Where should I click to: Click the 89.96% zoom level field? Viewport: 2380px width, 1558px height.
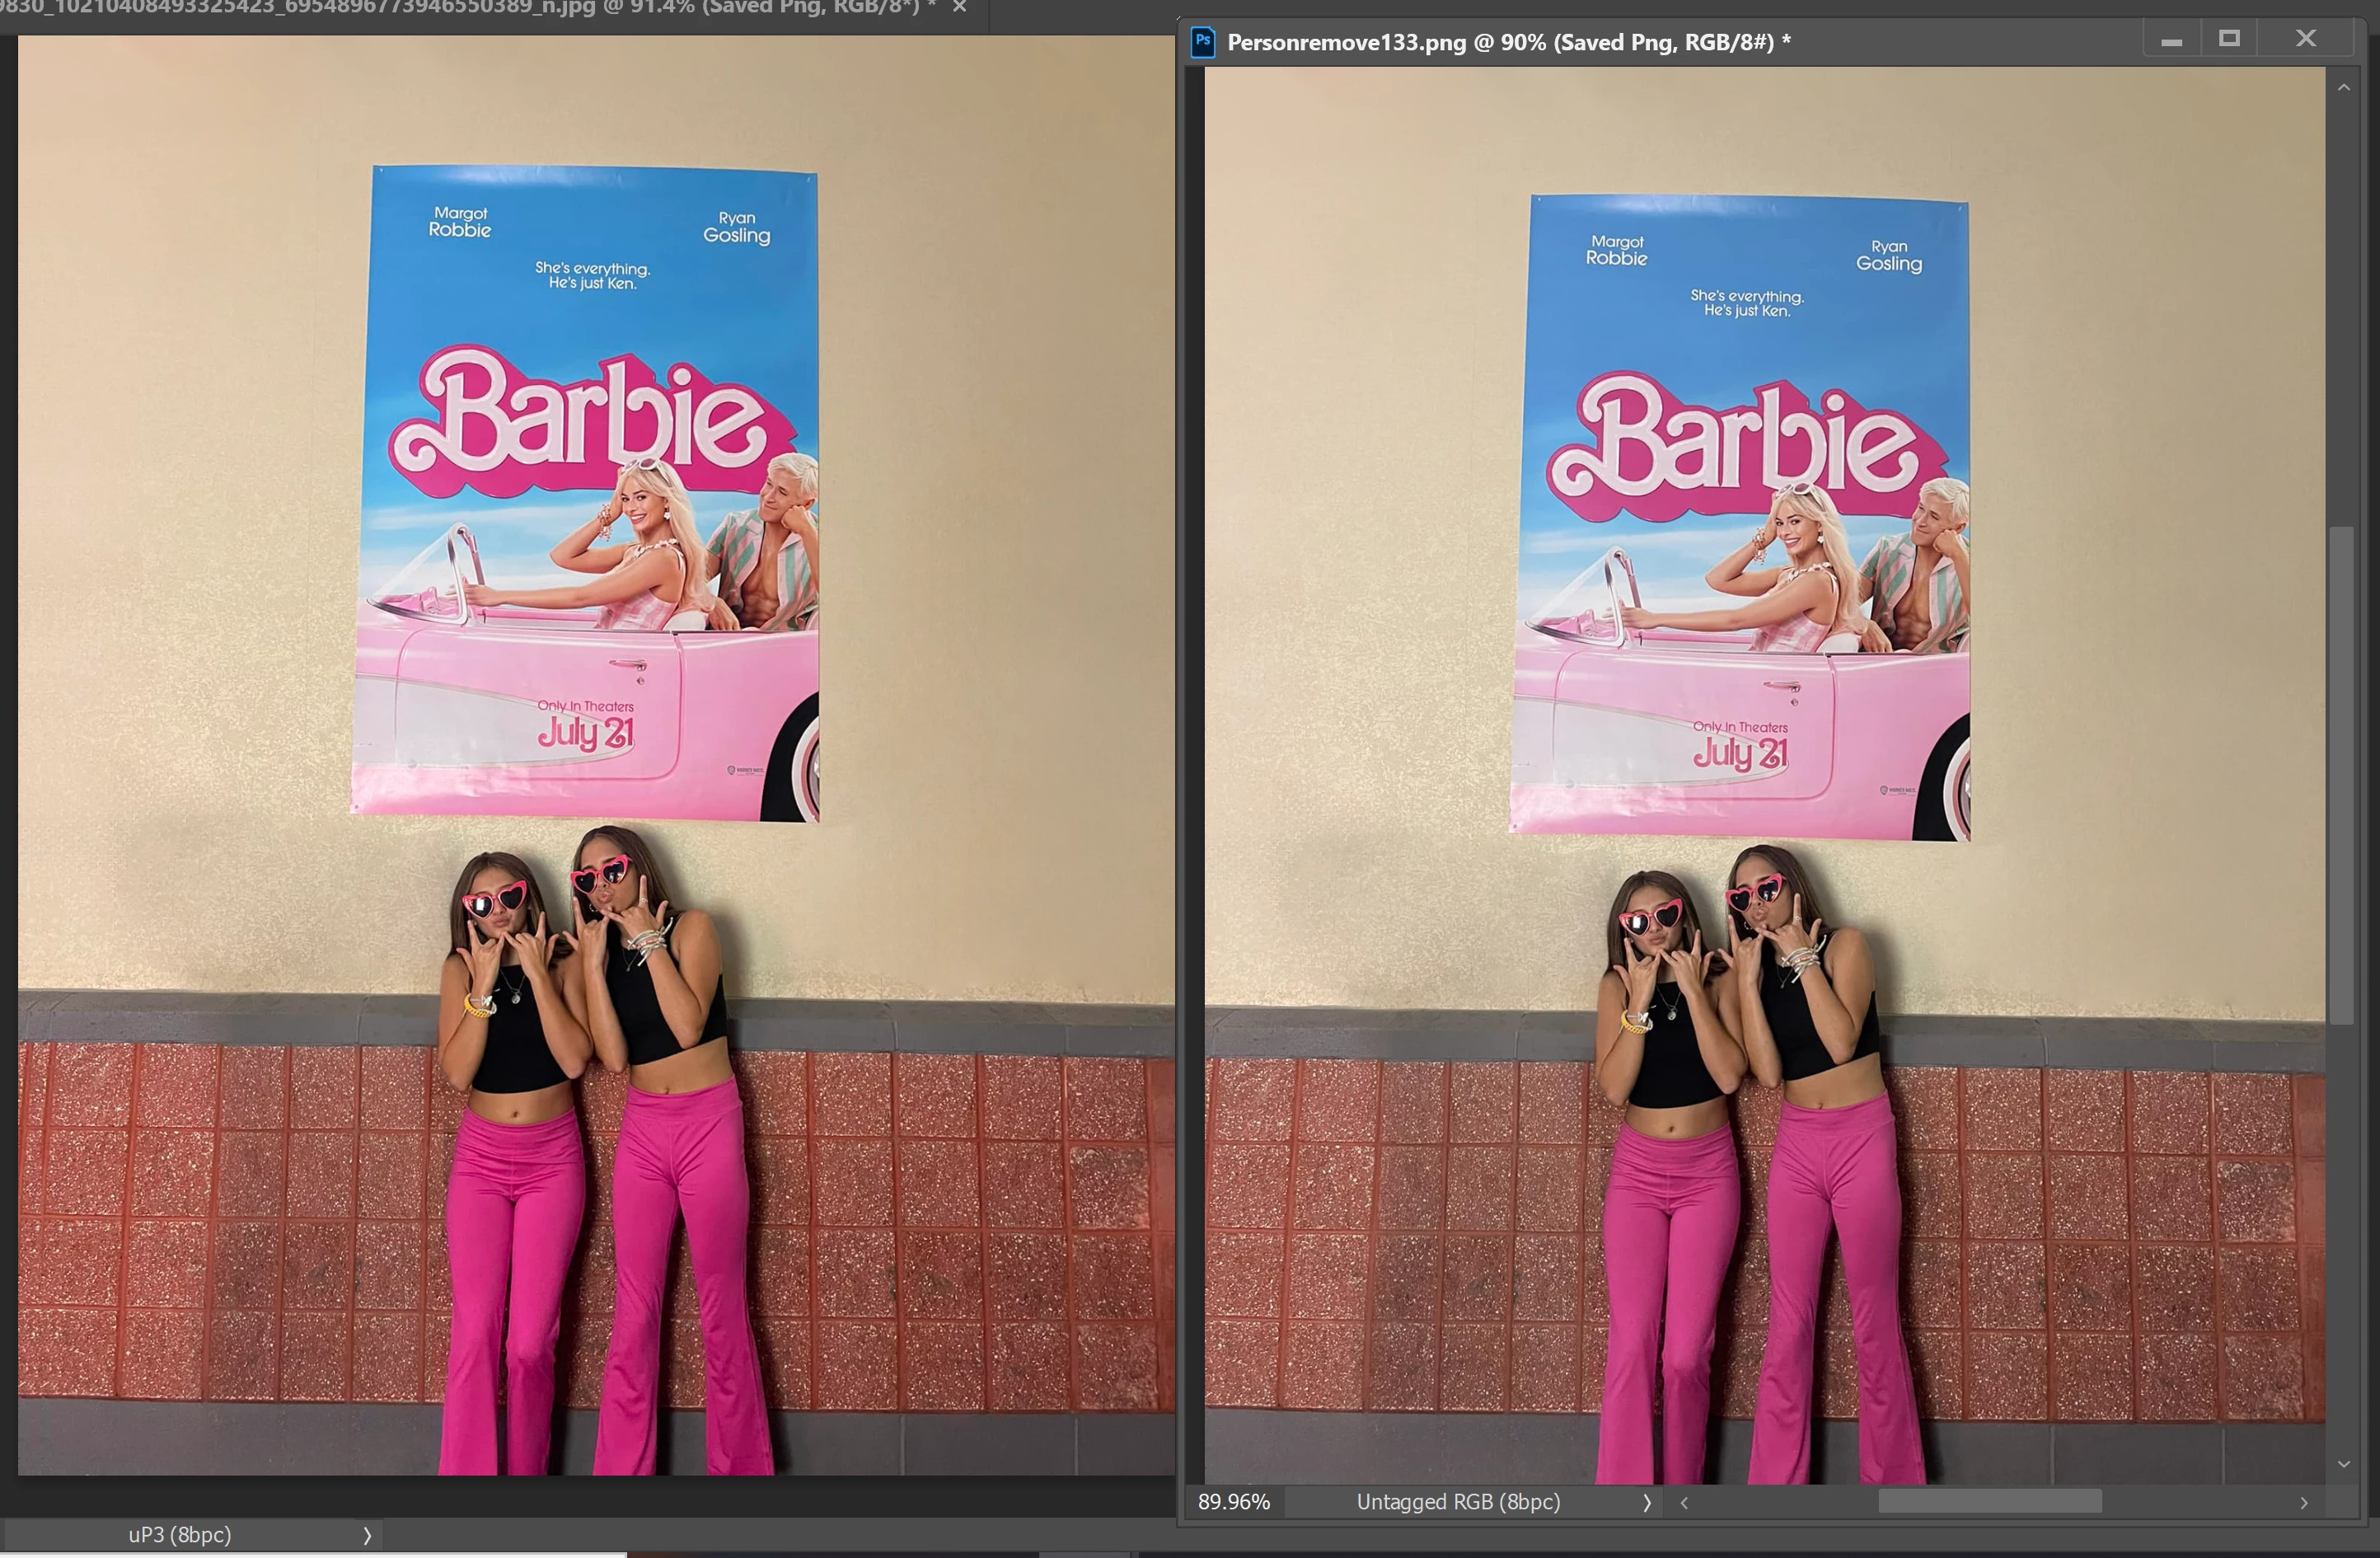click(1234, 1502)
